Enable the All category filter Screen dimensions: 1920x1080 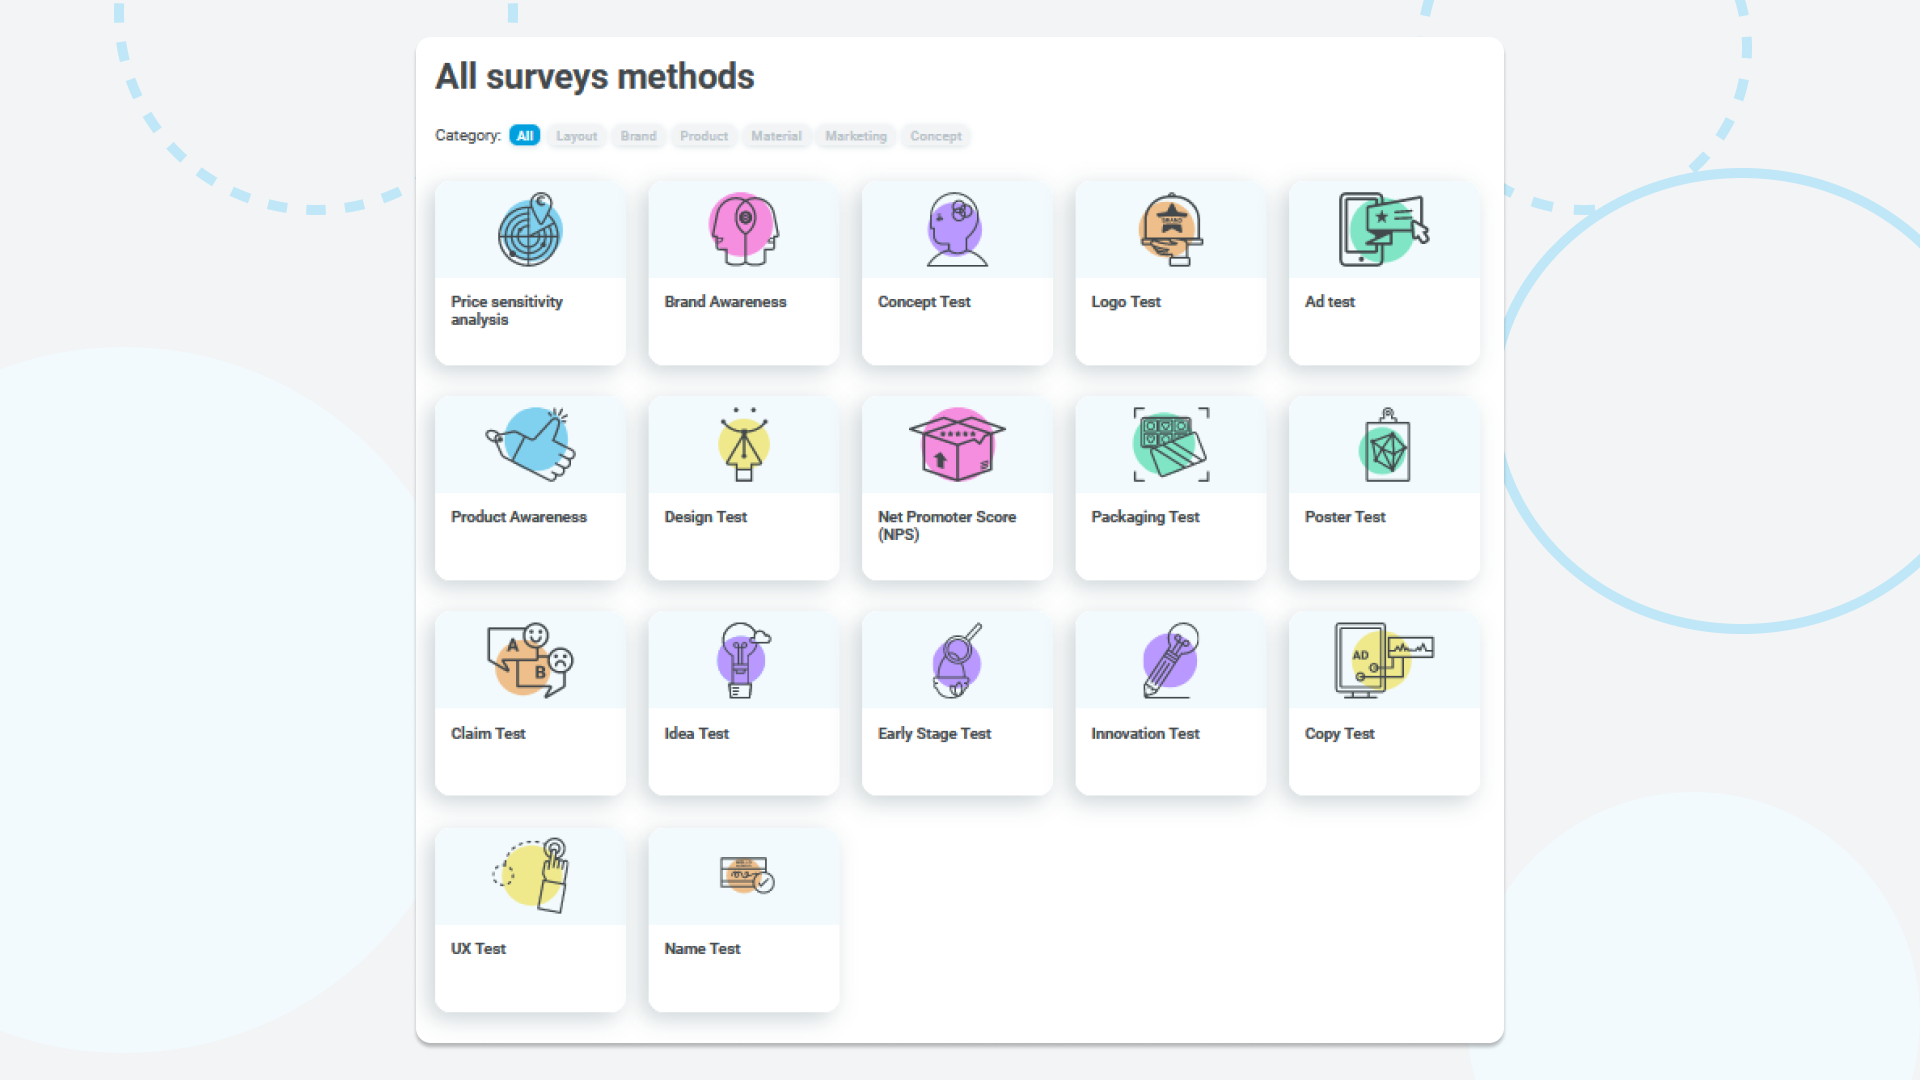click(x=524, y=135)
